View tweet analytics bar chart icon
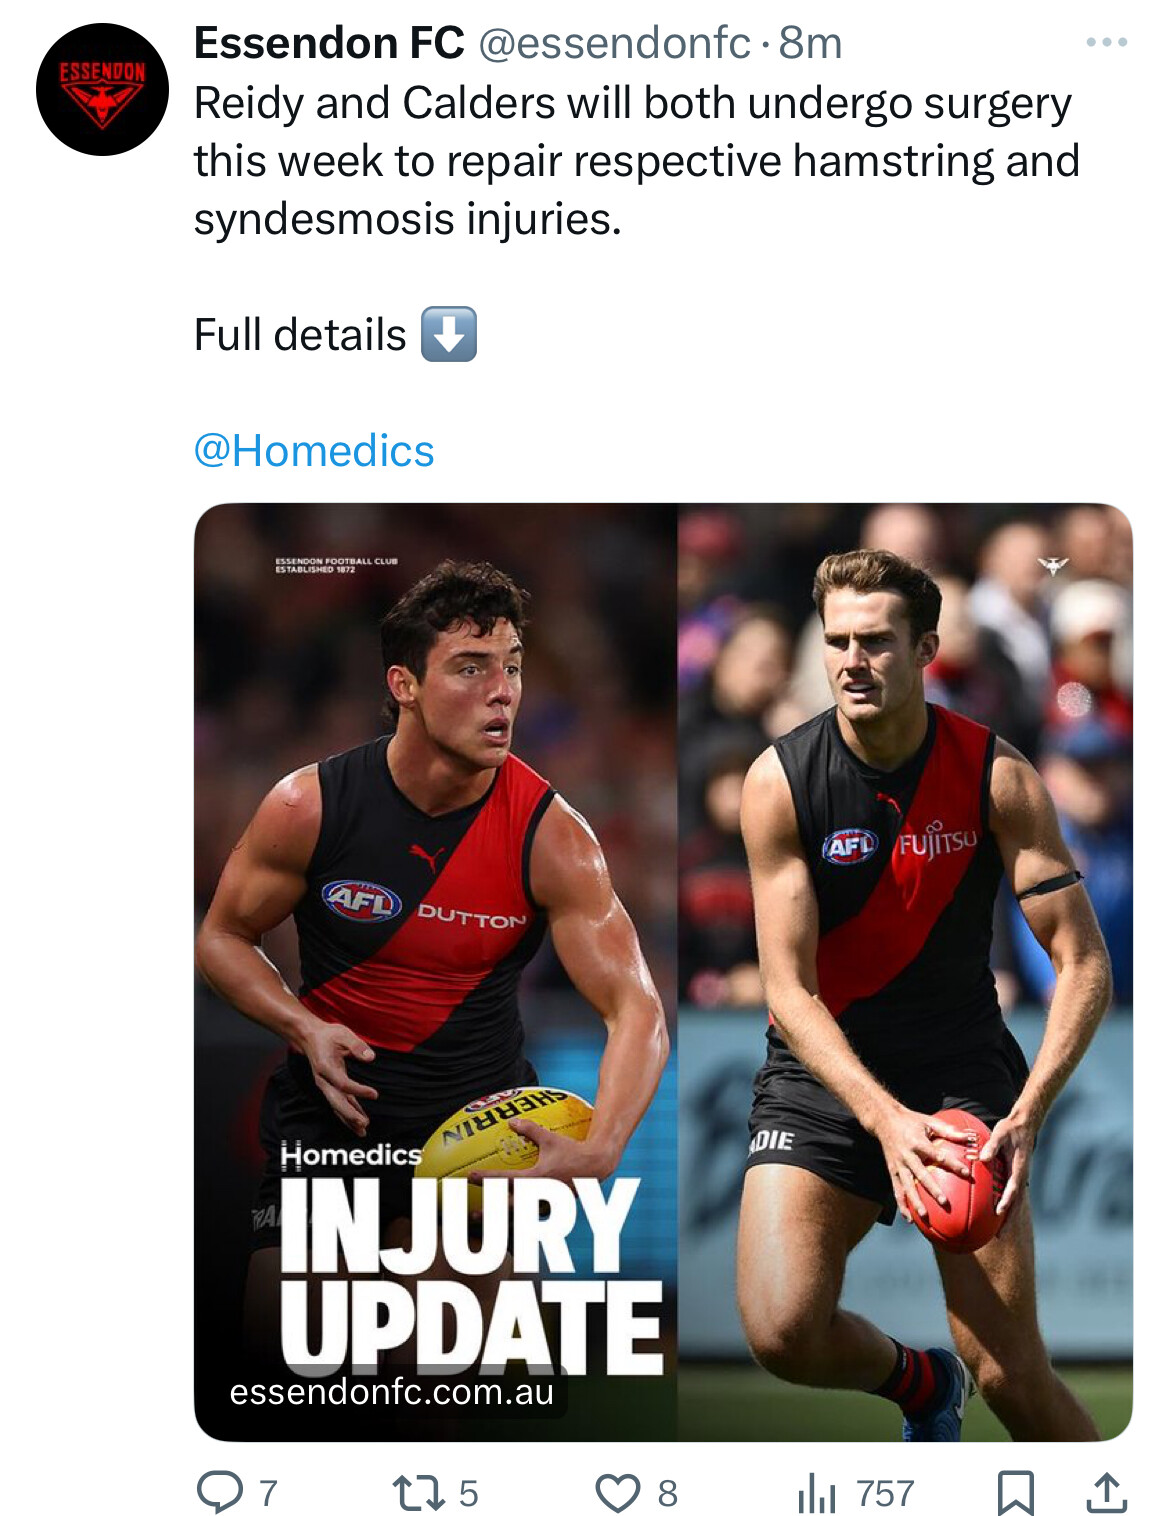Screen dimensions: 1170x1516 point(817,1494)
